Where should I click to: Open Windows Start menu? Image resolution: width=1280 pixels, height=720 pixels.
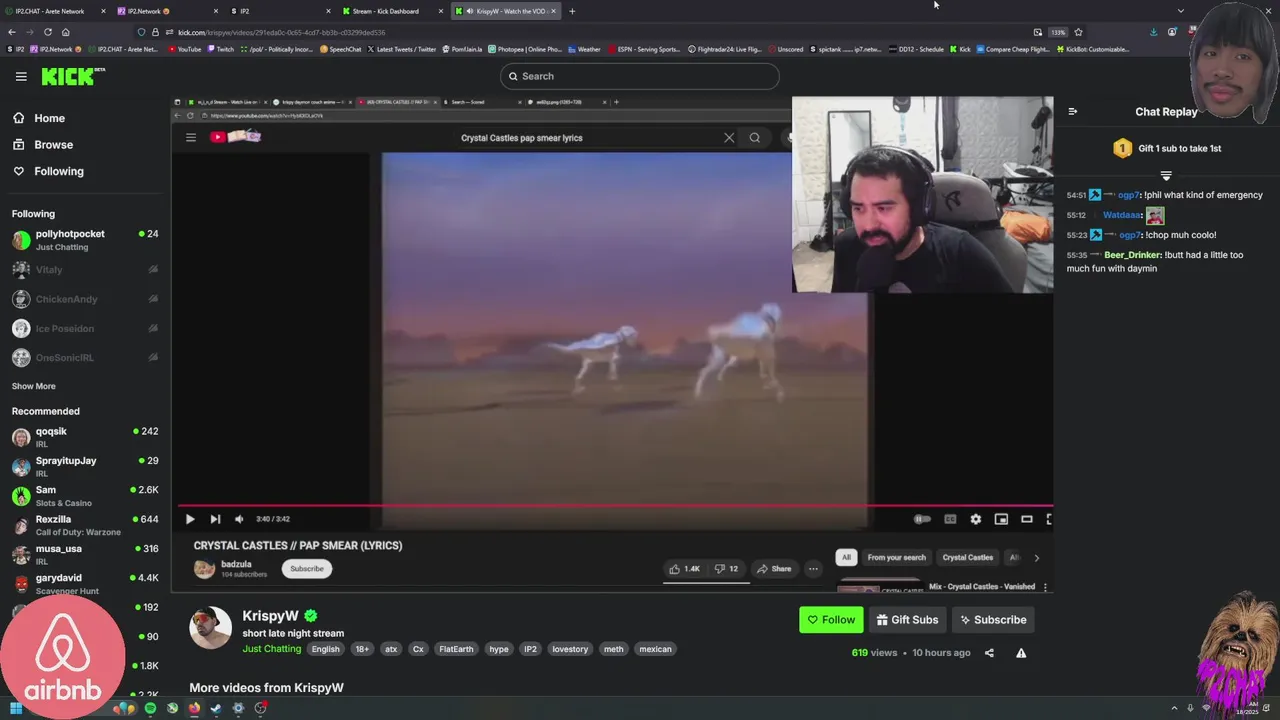[x=16, y=709]
